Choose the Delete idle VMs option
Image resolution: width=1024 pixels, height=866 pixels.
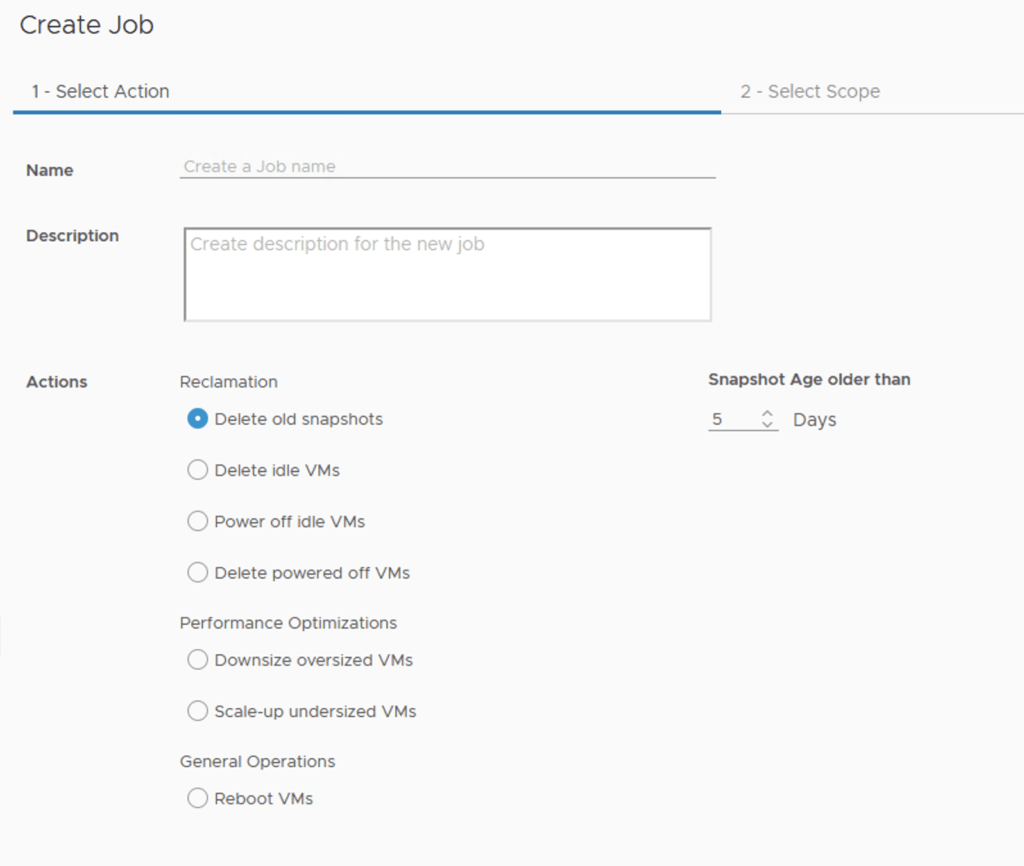(198, 470)
